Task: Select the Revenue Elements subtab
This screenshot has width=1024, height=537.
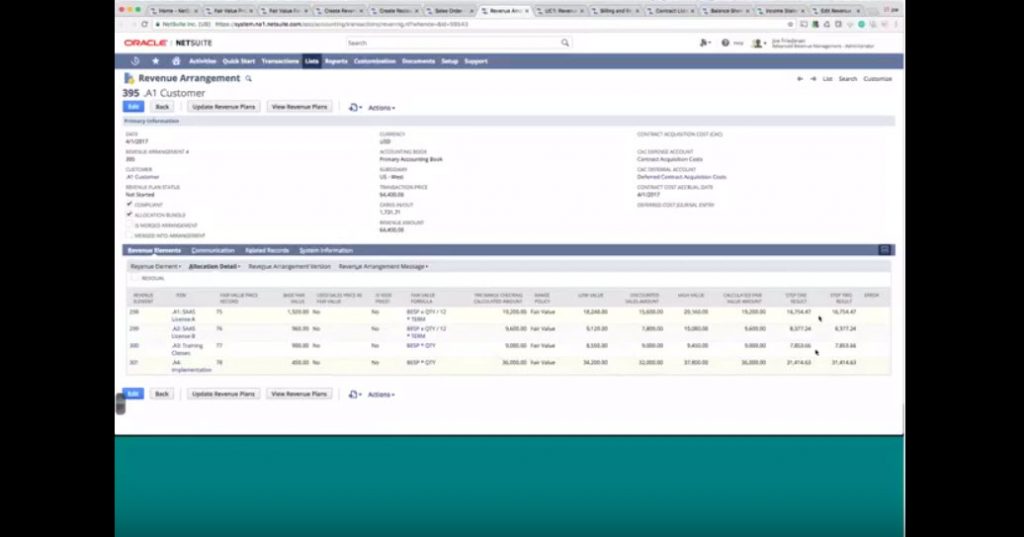Action: click(x=154, y=250)
